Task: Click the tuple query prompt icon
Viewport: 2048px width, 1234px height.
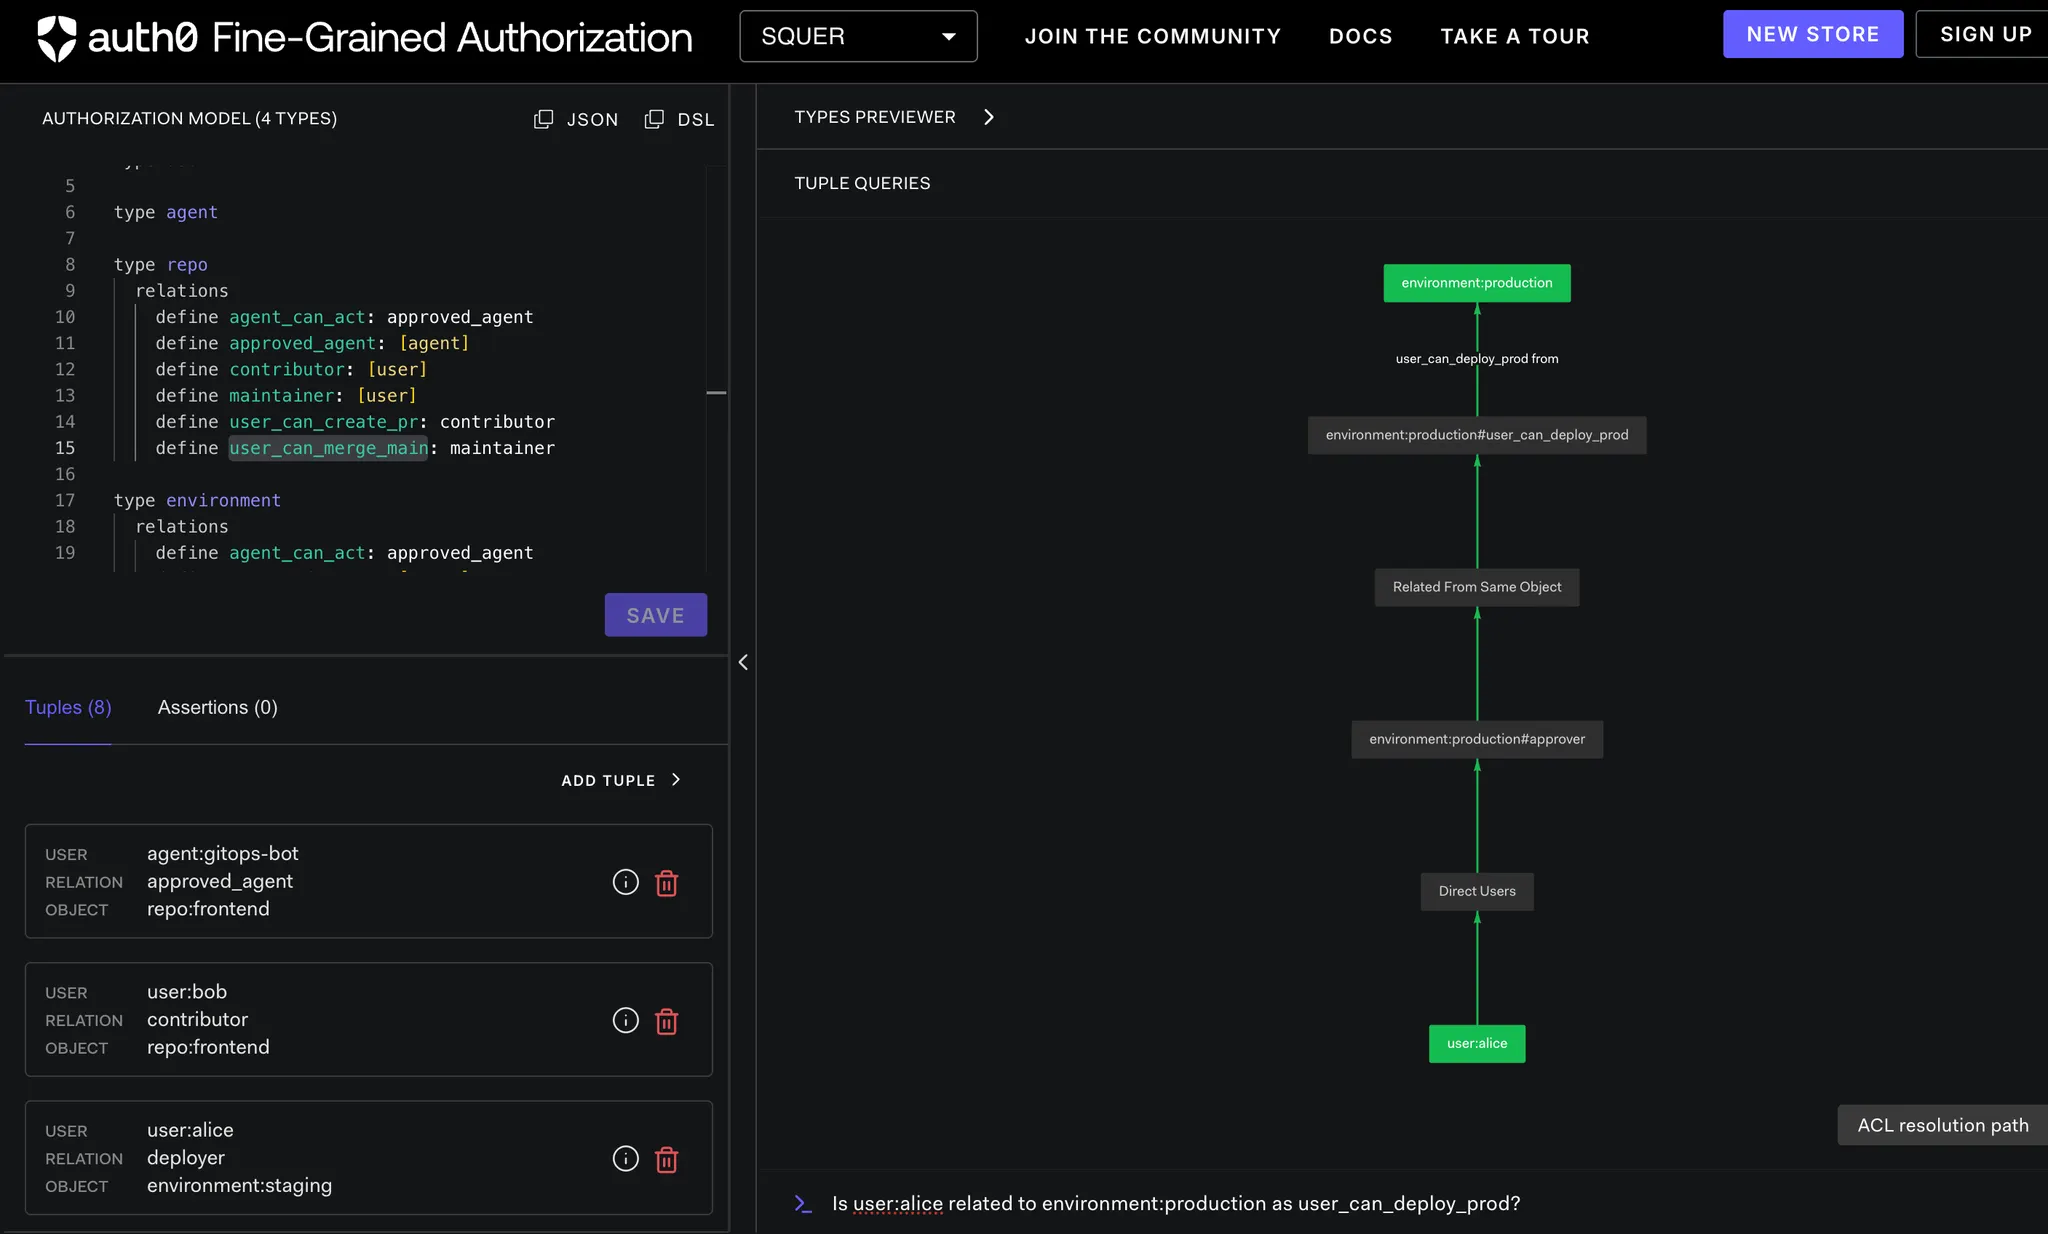Action: [803, 1203]
